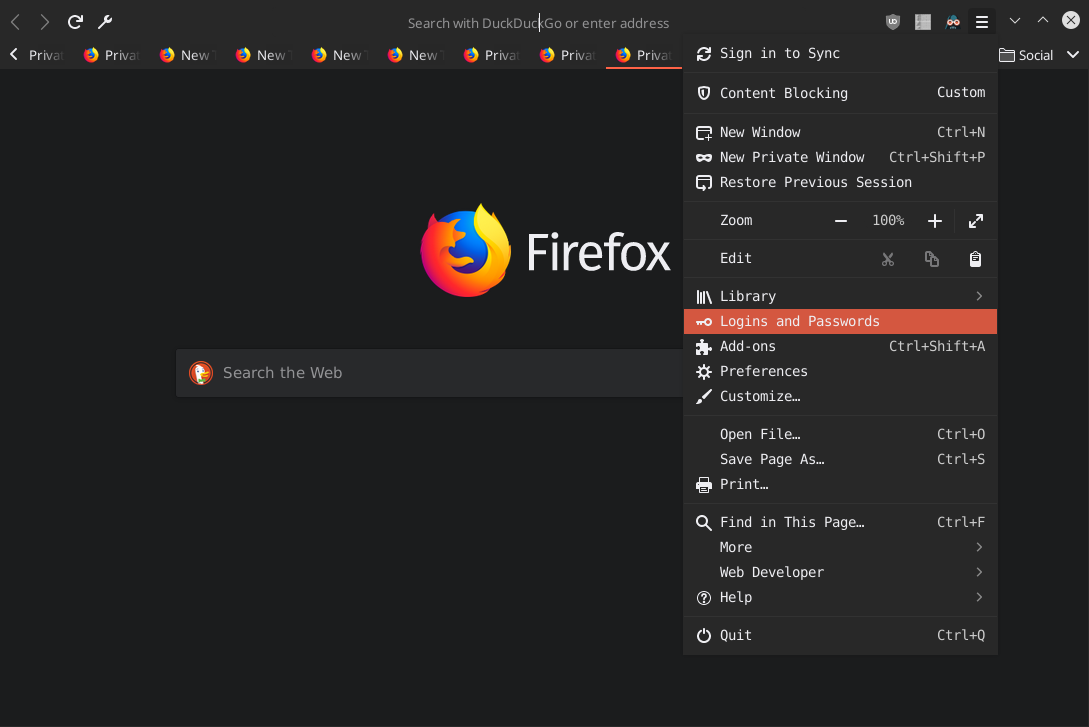
Task: Expand the Web Developer submenu
Action: 840,572
